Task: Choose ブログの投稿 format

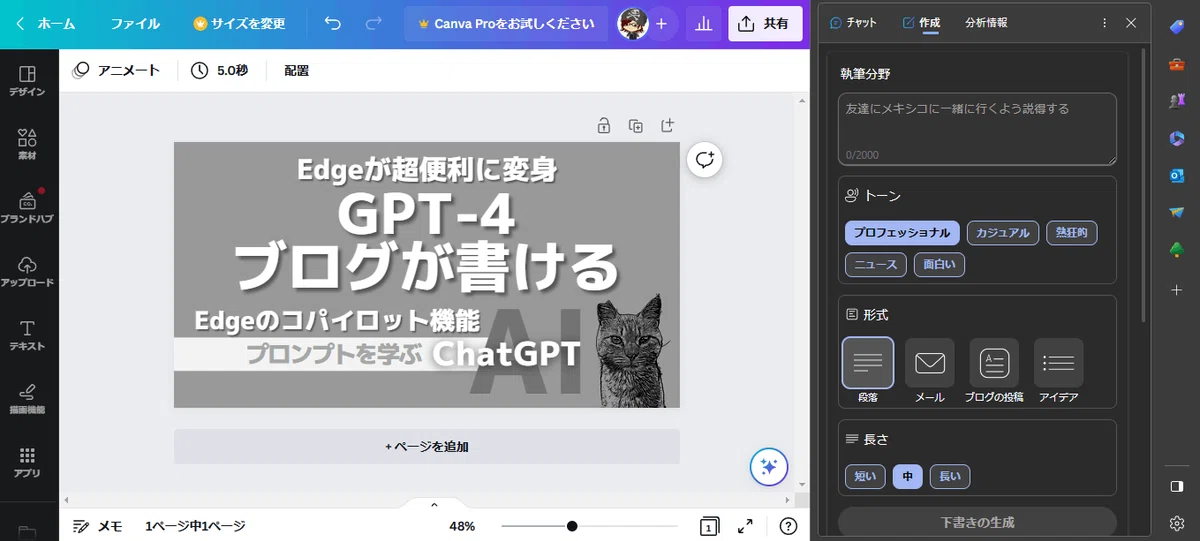Action: coord(994,370)
